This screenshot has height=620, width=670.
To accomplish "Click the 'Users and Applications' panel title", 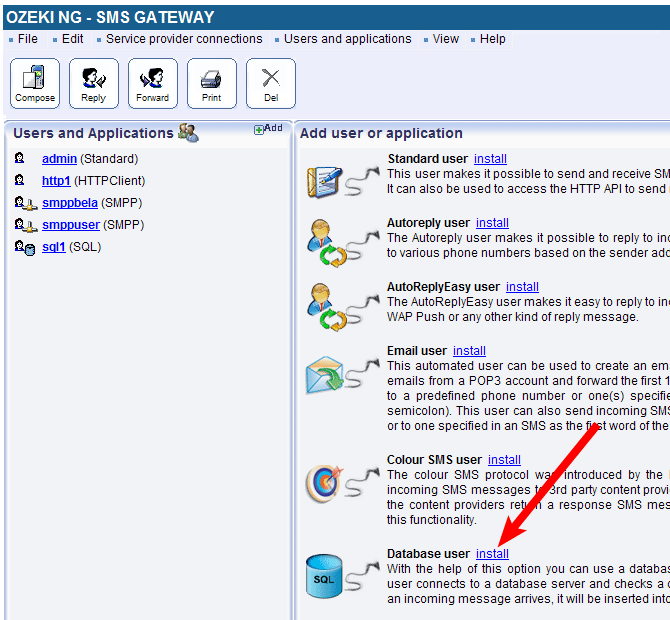I will (93, 133).
